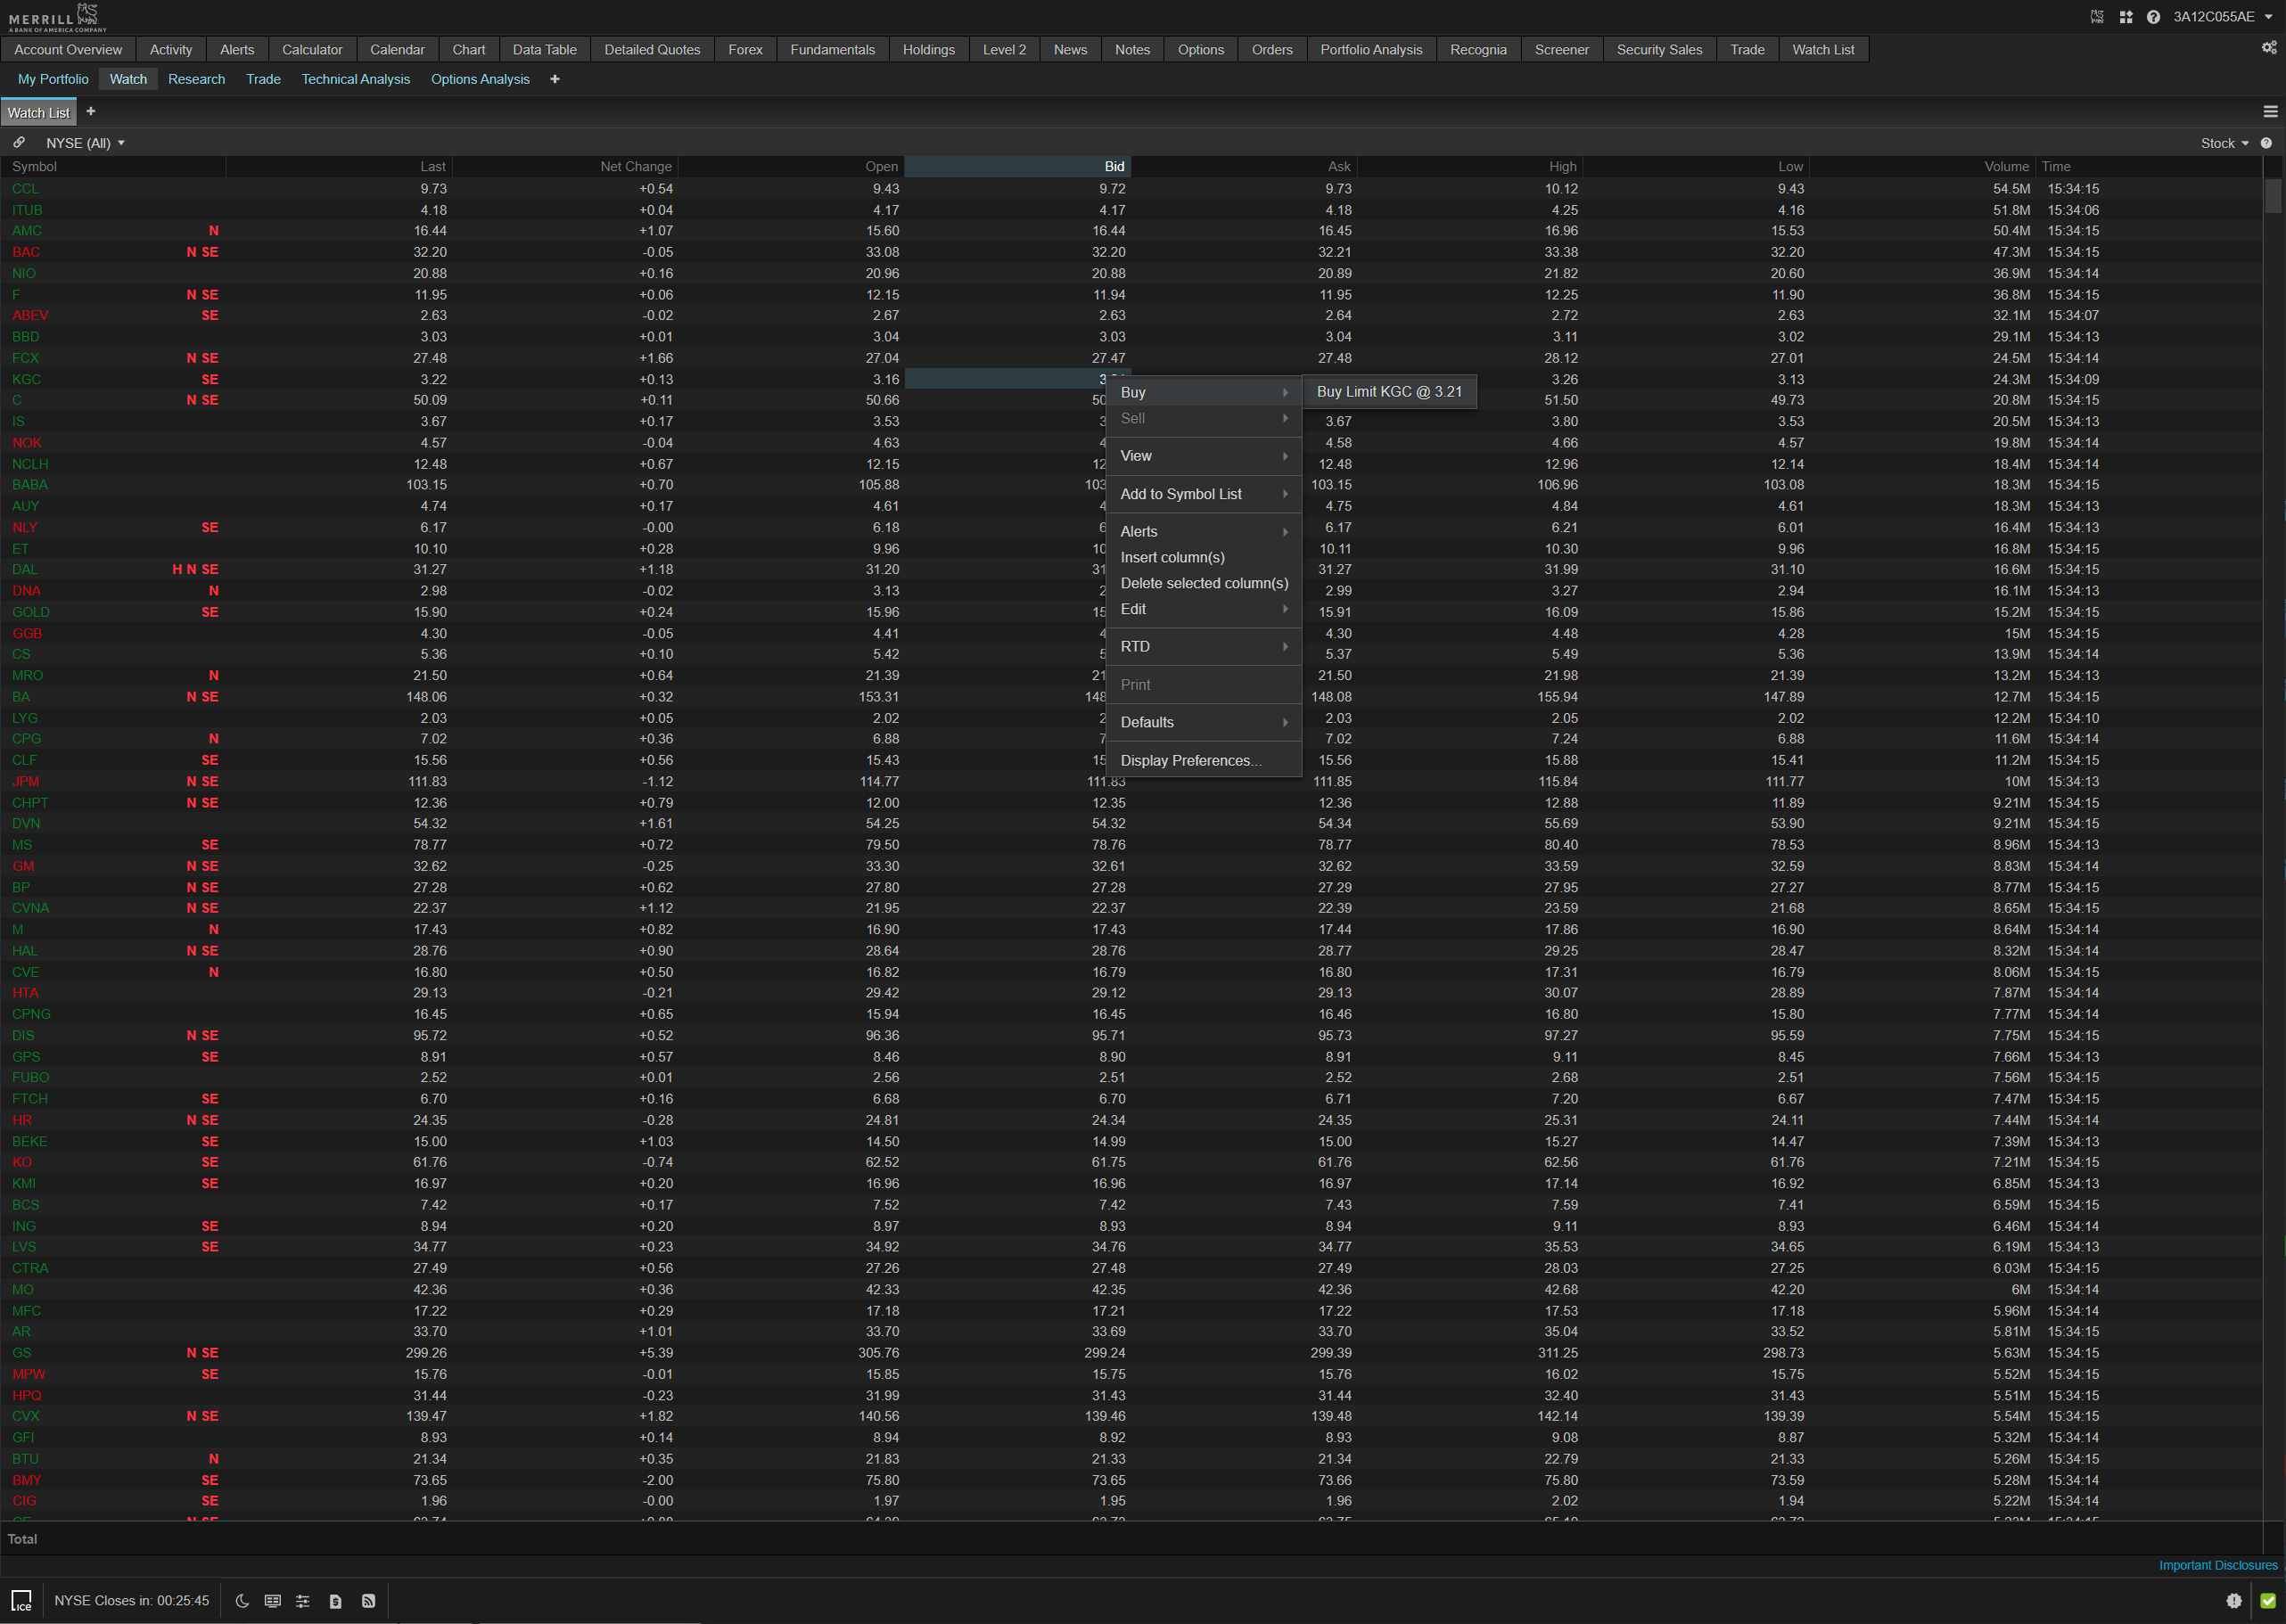
Task: Open Display Preferences... from context menu
Action: click(x=1204, y=761)
